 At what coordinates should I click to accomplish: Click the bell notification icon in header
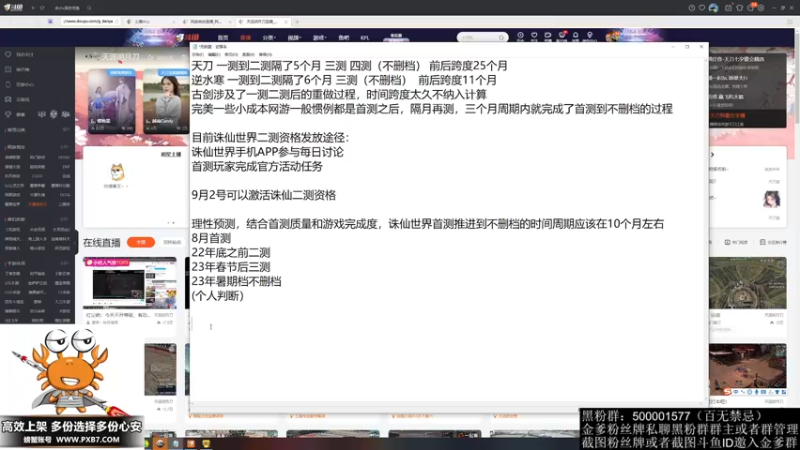[x=576, y=36]
